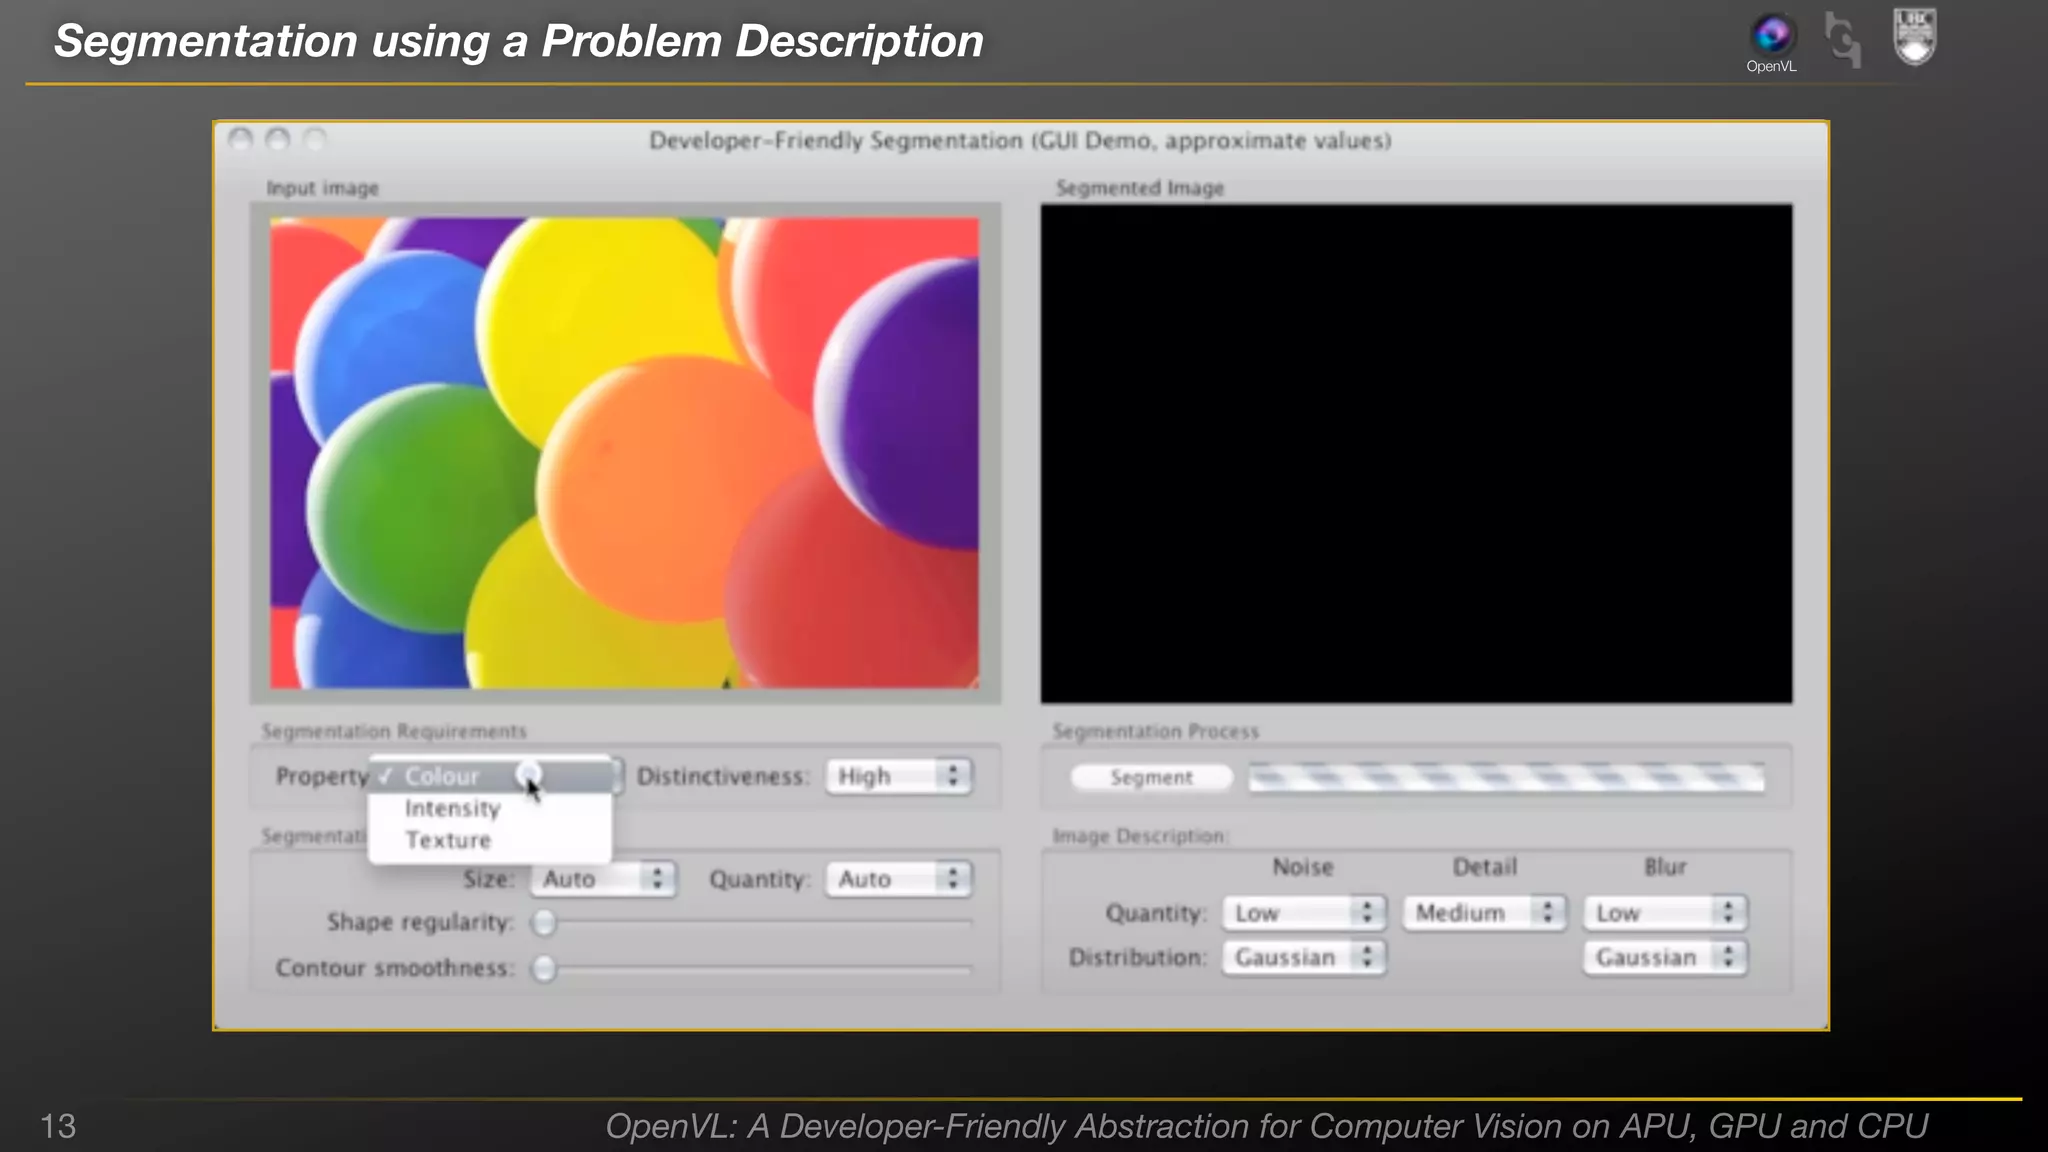
Task: Click the window title text
Action: point(1020,140)
